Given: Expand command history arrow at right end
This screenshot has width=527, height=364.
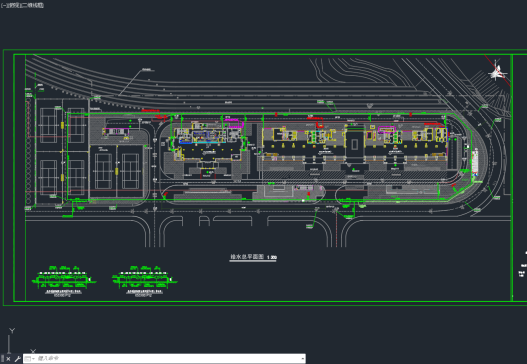Looking at the screenshot, I should pyautogui.click(x=302, y=359).
